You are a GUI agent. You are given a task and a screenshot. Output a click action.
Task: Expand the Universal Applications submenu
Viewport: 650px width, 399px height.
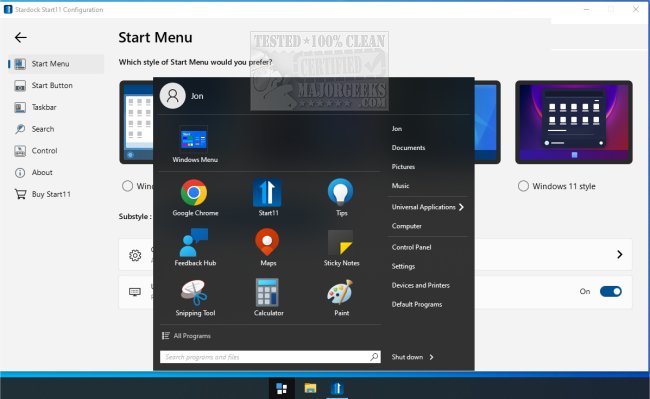[428, 207]
